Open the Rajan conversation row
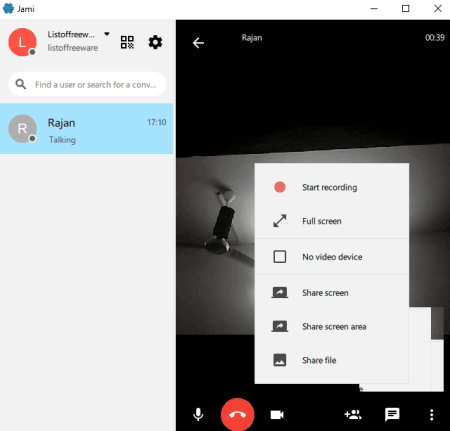Image resolution: width=450 pixels, height=431 pixels. pyautogui.click(x=87, y=129)
